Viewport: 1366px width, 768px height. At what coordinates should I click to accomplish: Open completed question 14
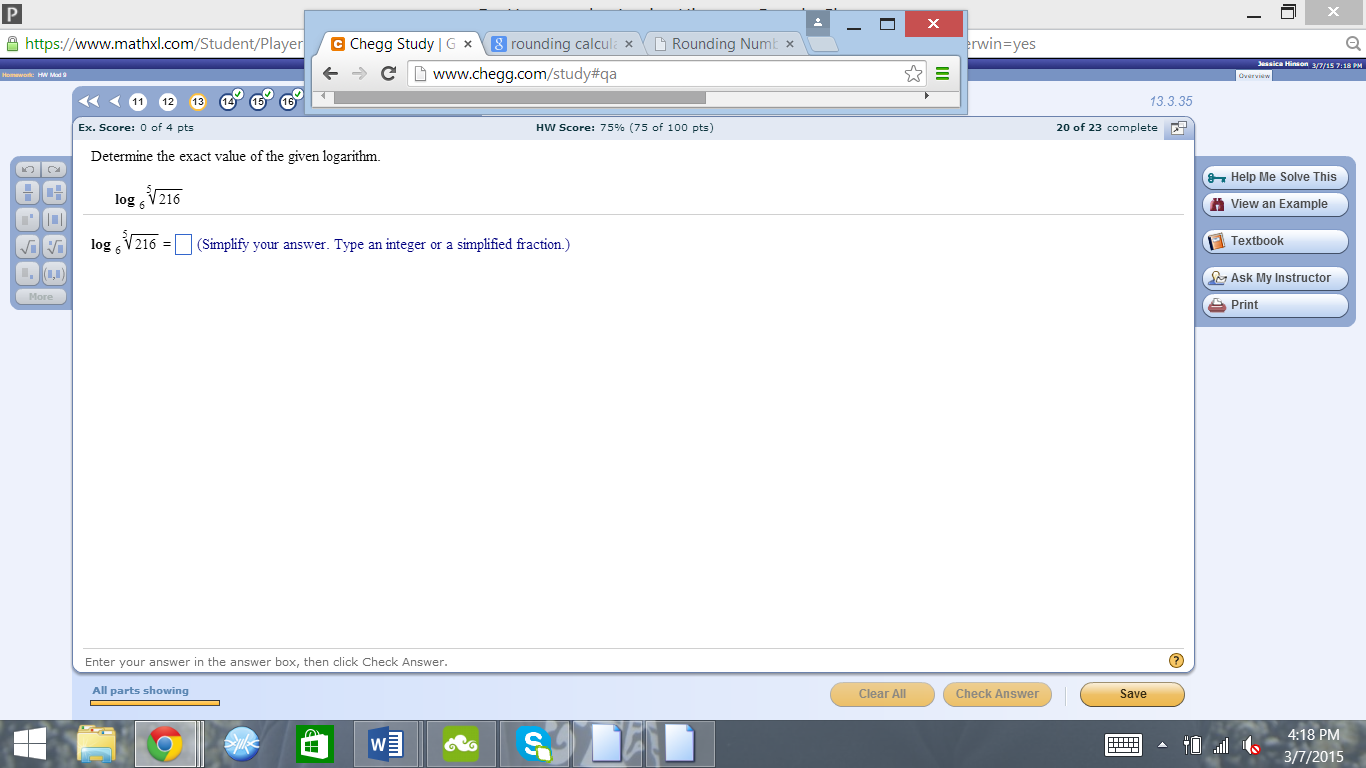(228, 101)
